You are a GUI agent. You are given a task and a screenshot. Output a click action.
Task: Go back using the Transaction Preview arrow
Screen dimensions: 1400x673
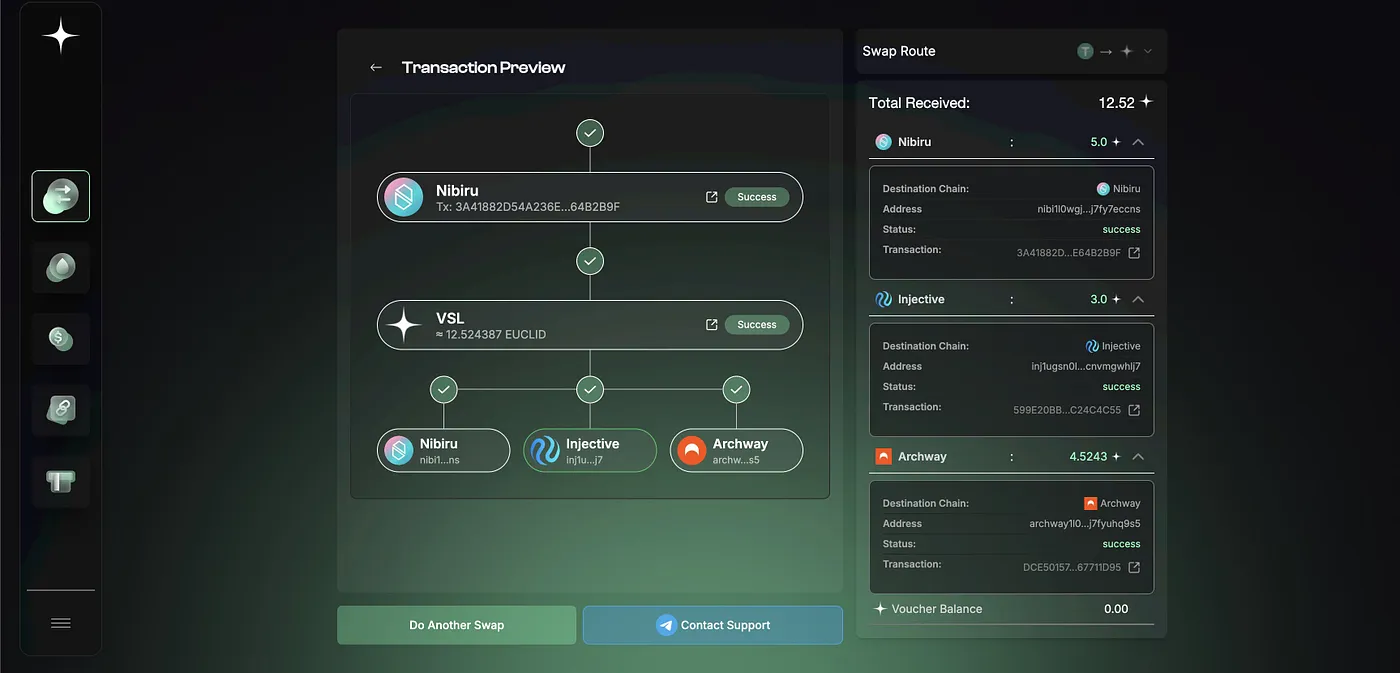(375, 67)
